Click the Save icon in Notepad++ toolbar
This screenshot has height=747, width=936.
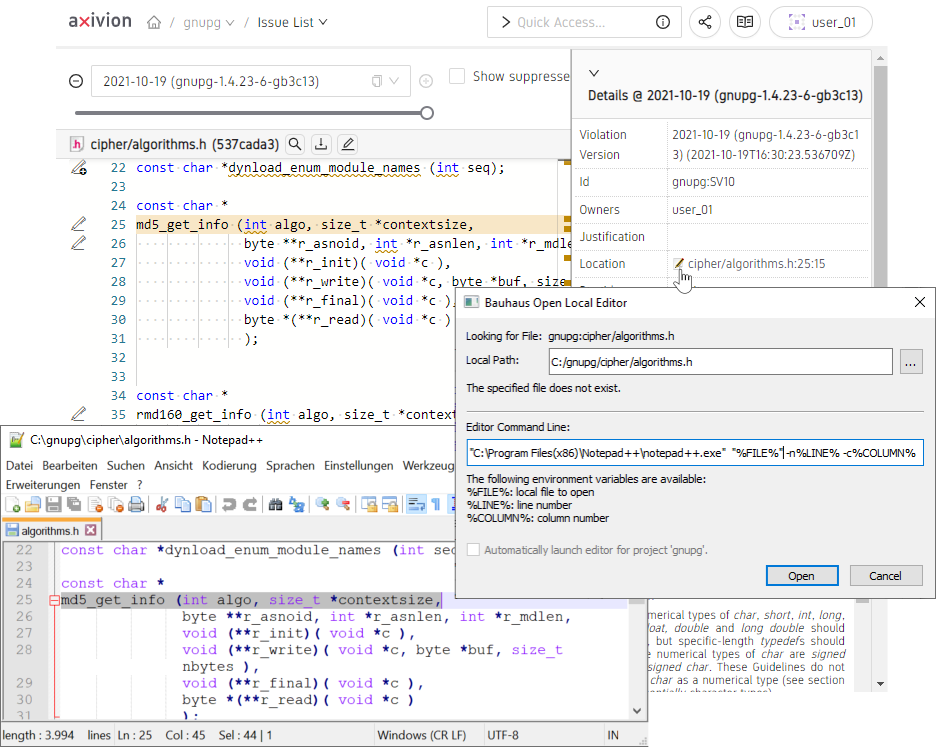click(x=54, y=505)
